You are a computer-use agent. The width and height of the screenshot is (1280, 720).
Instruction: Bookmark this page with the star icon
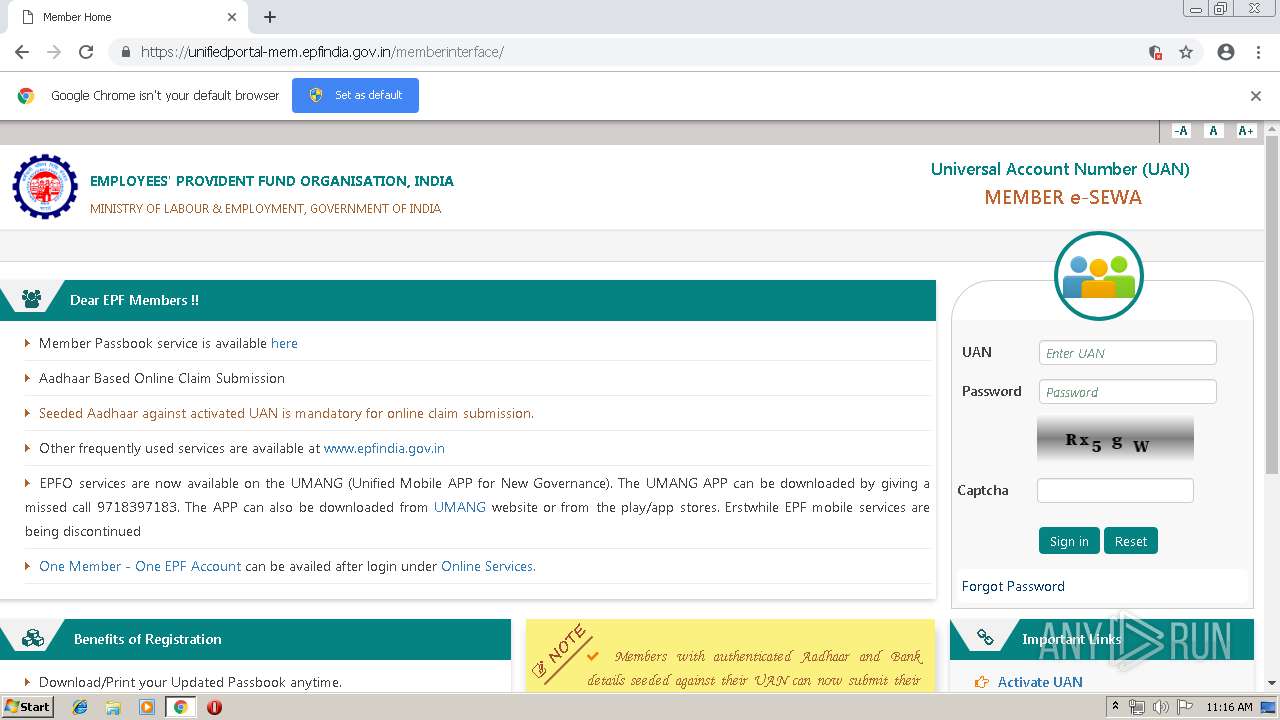tap(1186, 52)
